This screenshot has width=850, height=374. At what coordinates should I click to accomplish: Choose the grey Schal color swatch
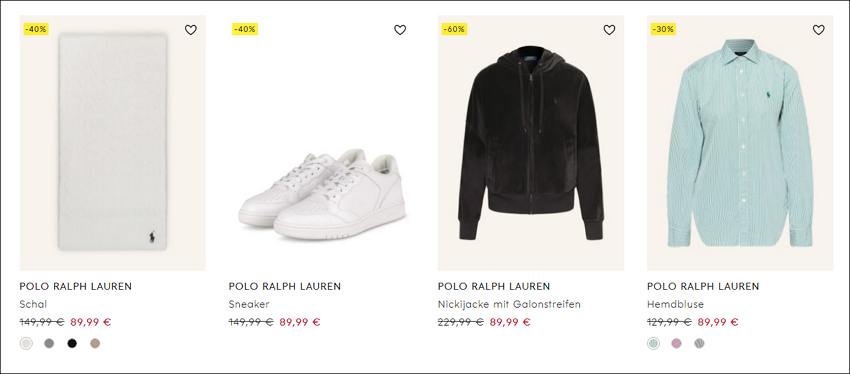[49, 343]
